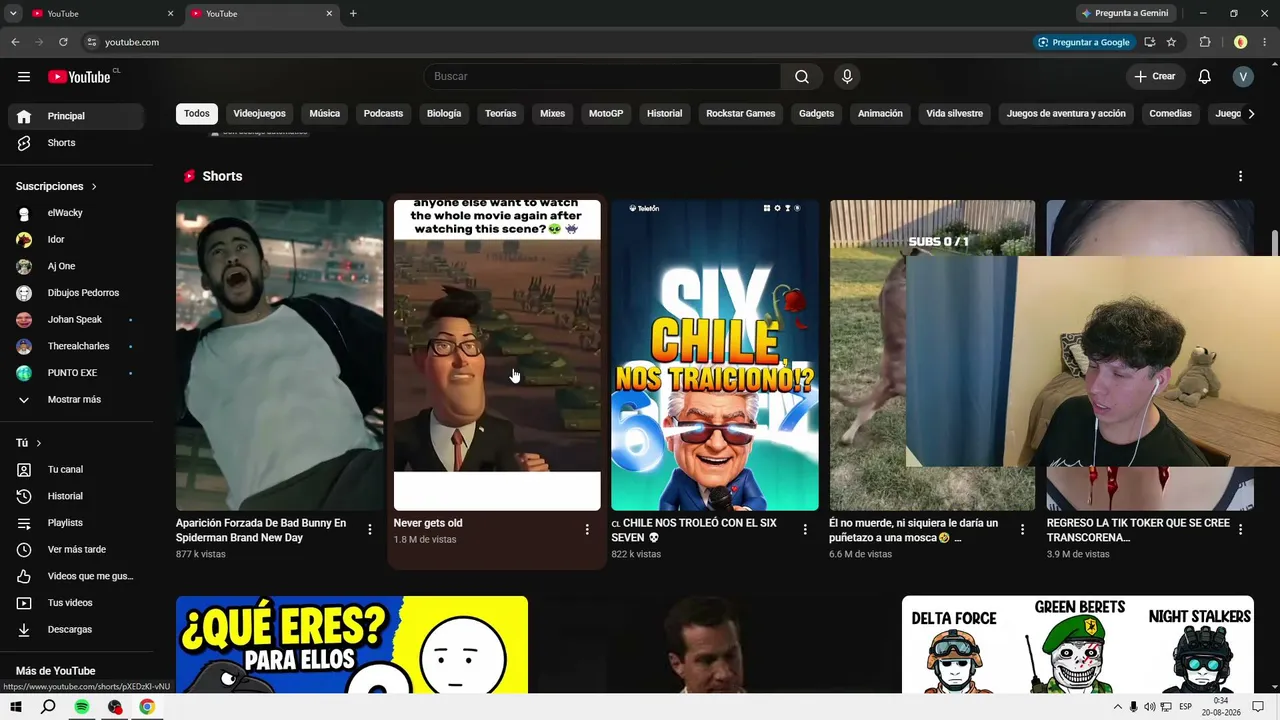Open options for Bad Bunny short
Screen dimensions: 1280x720
370,530
